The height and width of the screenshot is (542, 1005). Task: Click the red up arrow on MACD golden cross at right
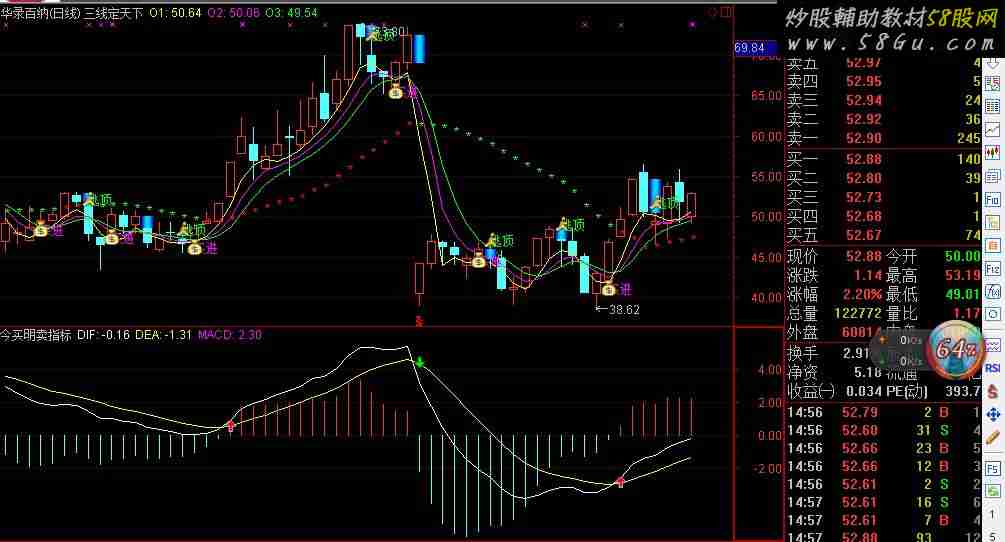point(620,481)
